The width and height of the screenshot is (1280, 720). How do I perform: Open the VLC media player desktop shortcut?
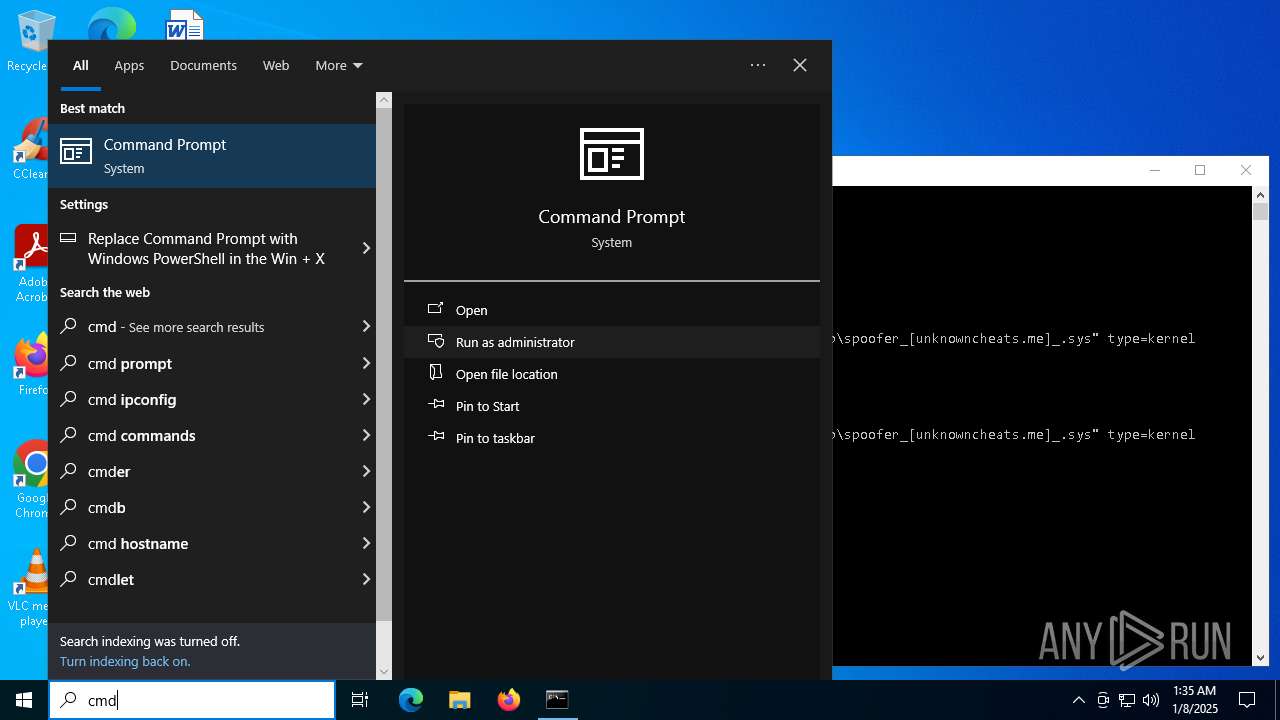tap(32, 588)
